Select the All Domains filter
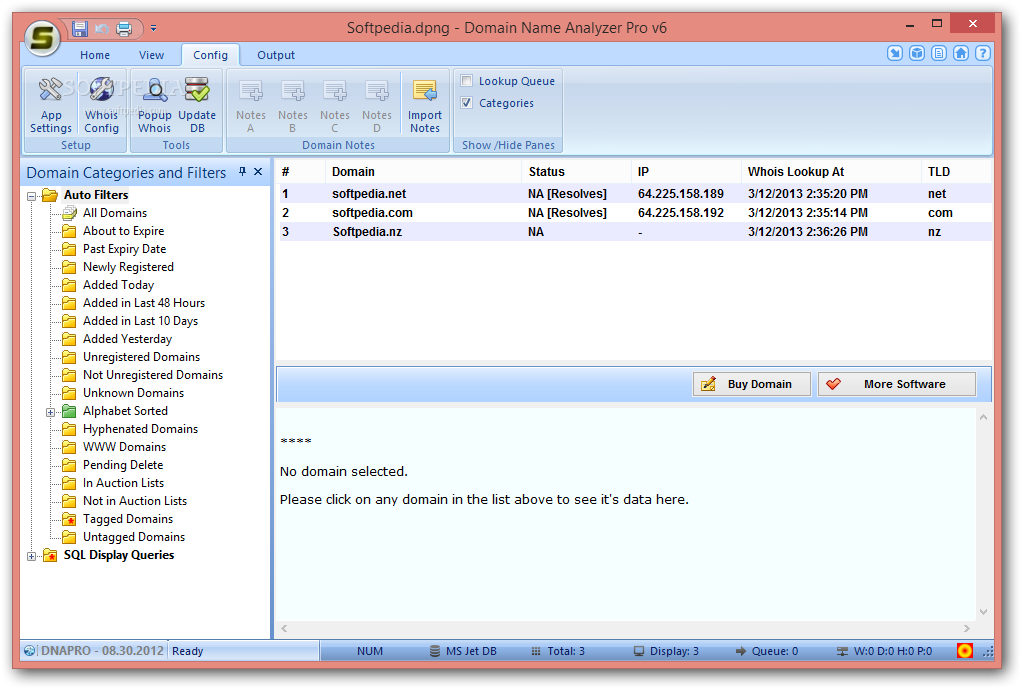The image size is (1022, 689). pyautogui.click(x=115, y=213)
